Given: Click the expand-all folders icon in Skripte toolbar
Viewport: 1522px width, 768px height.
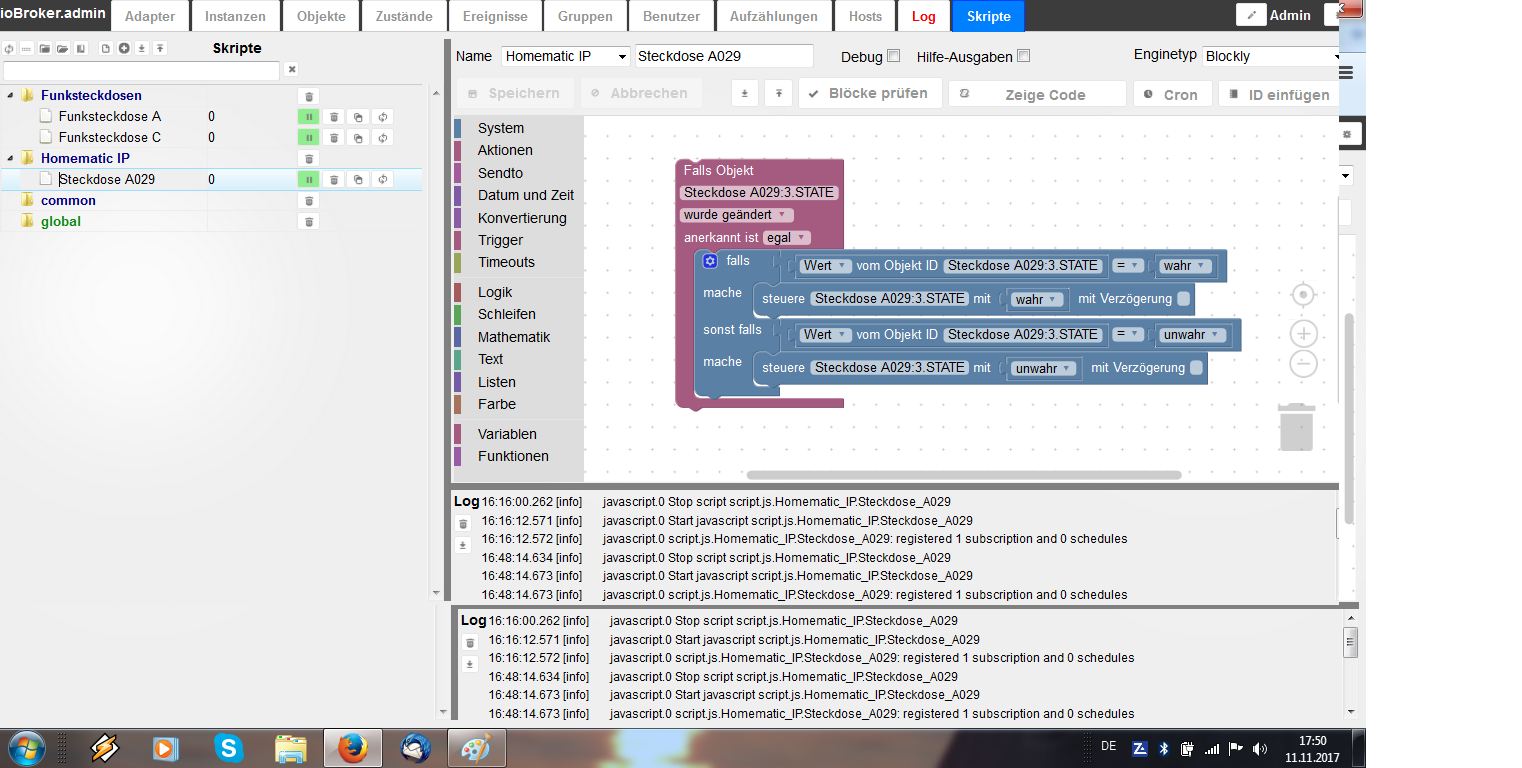Looking at the screenshot, I should [x=63, y=48].
